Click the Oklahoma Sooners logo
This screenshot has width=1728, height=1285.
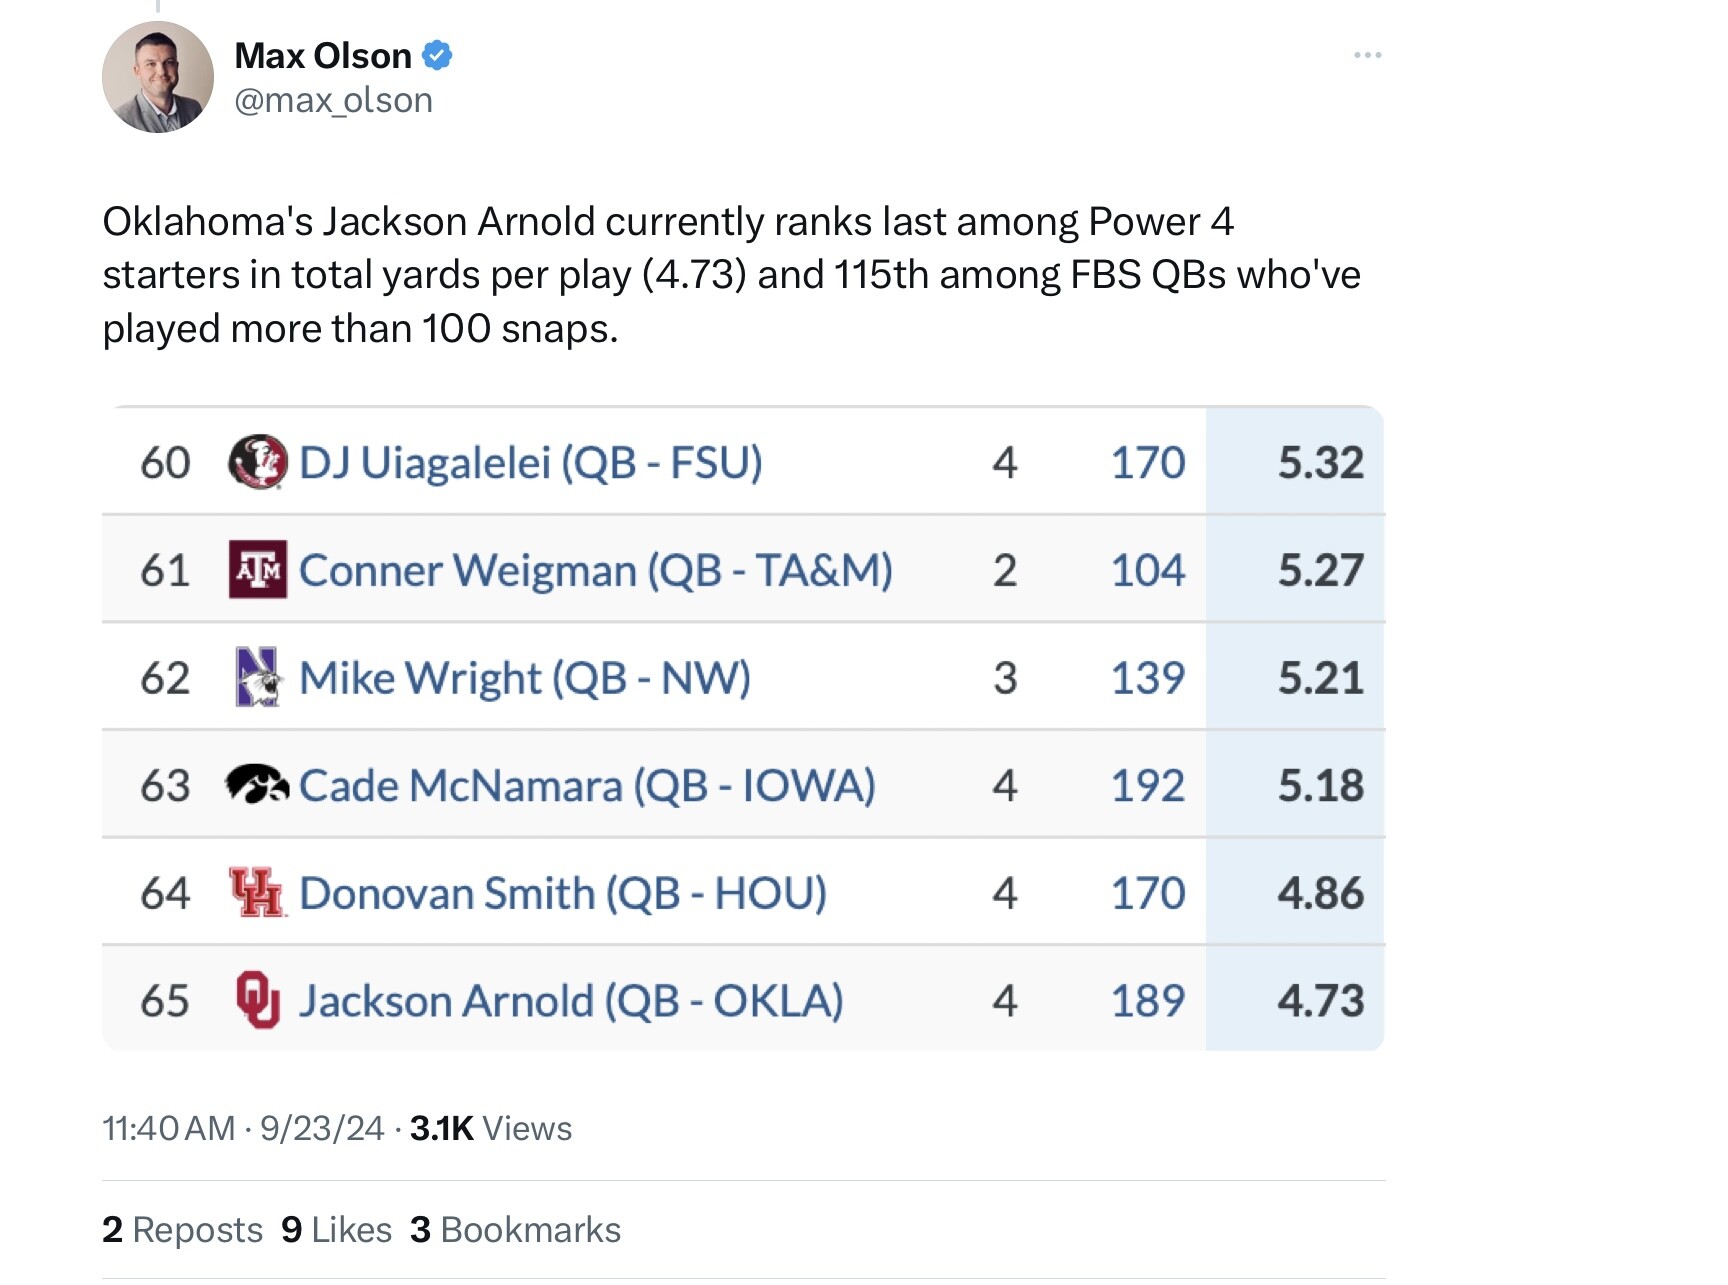[257, 1000]
